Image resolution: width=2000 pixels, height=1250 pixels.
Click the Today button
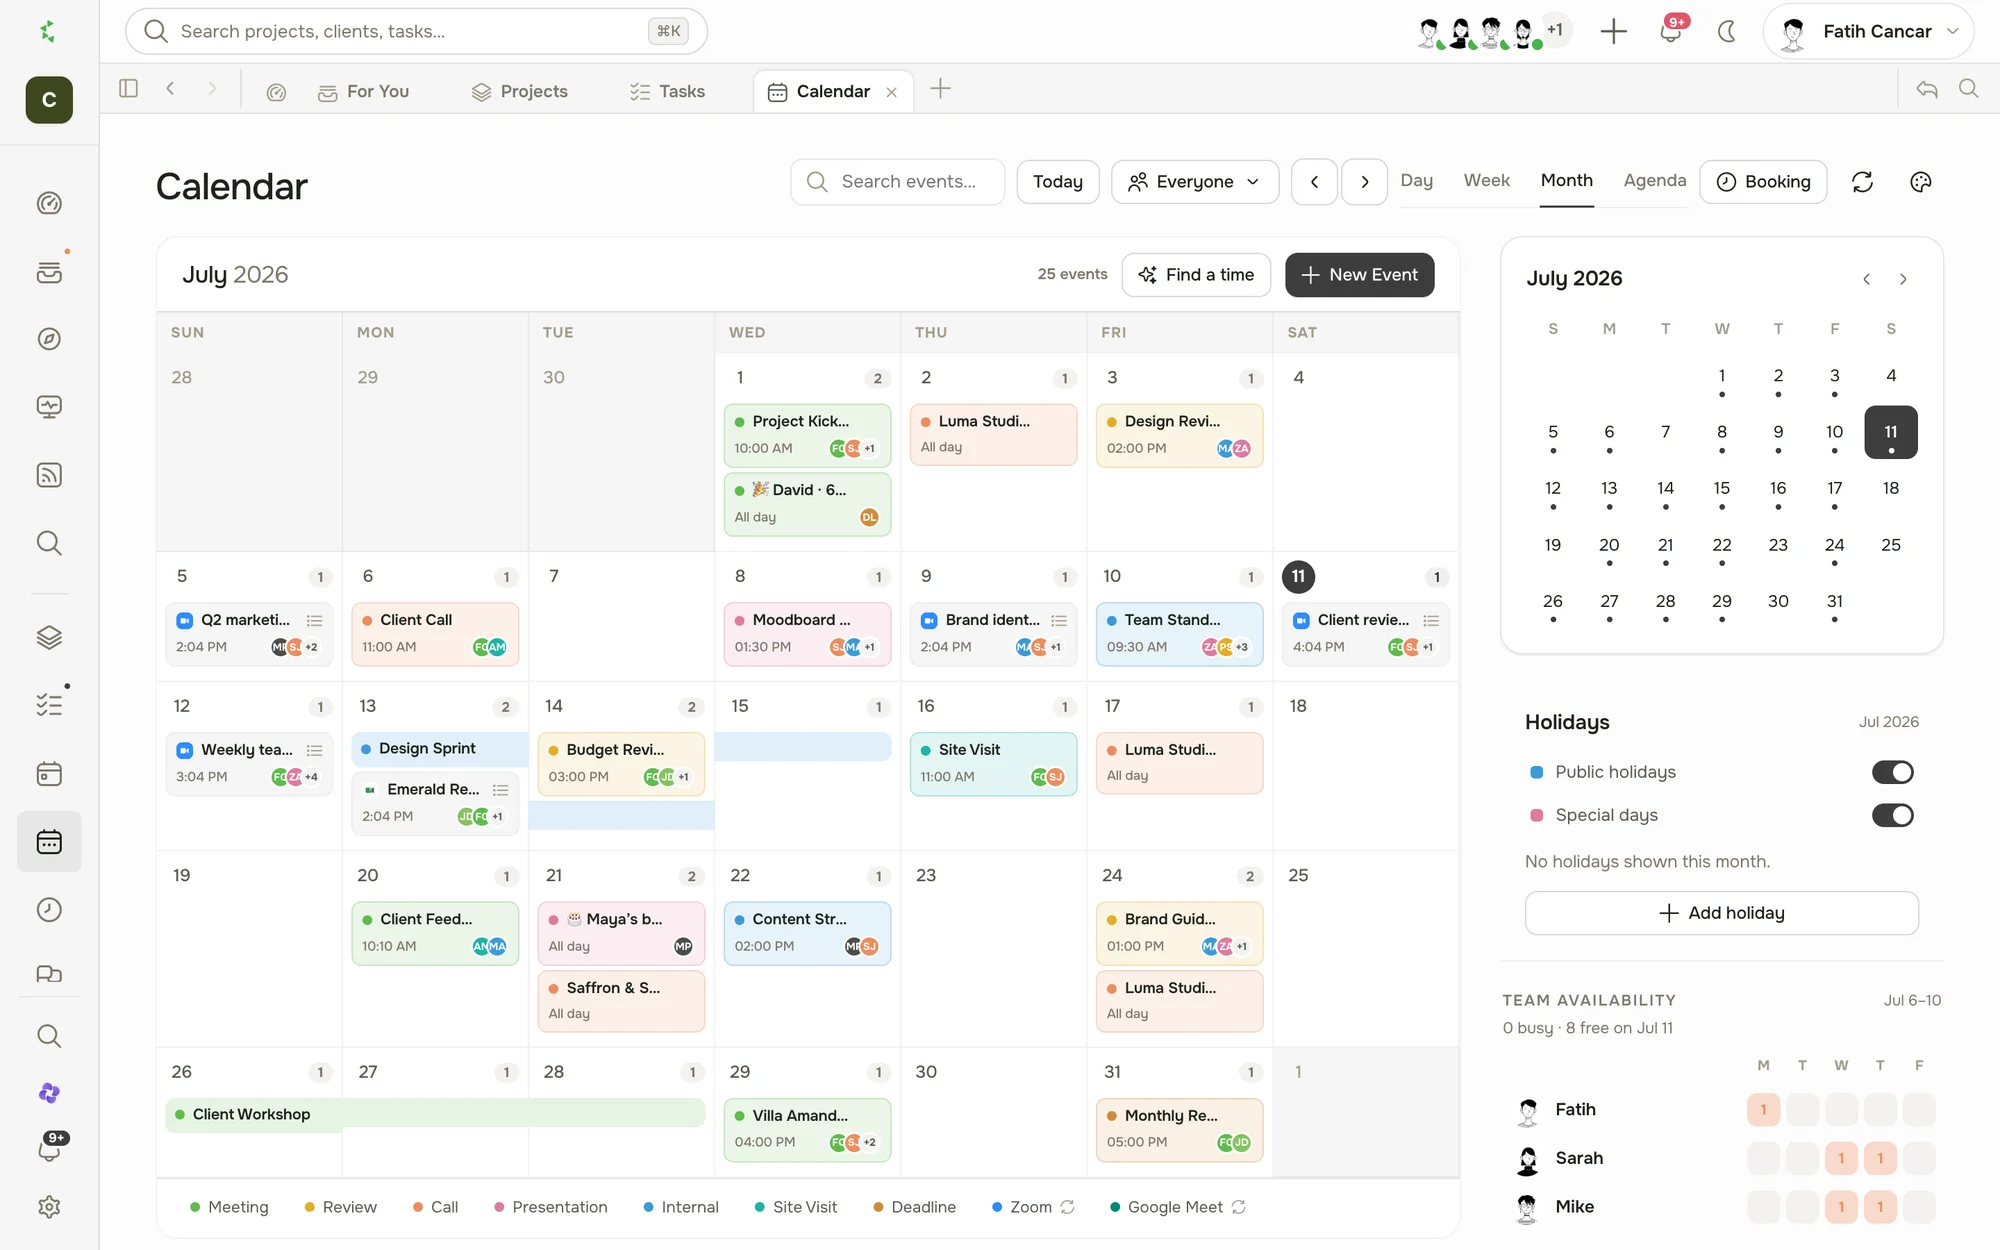point(1058,182)
